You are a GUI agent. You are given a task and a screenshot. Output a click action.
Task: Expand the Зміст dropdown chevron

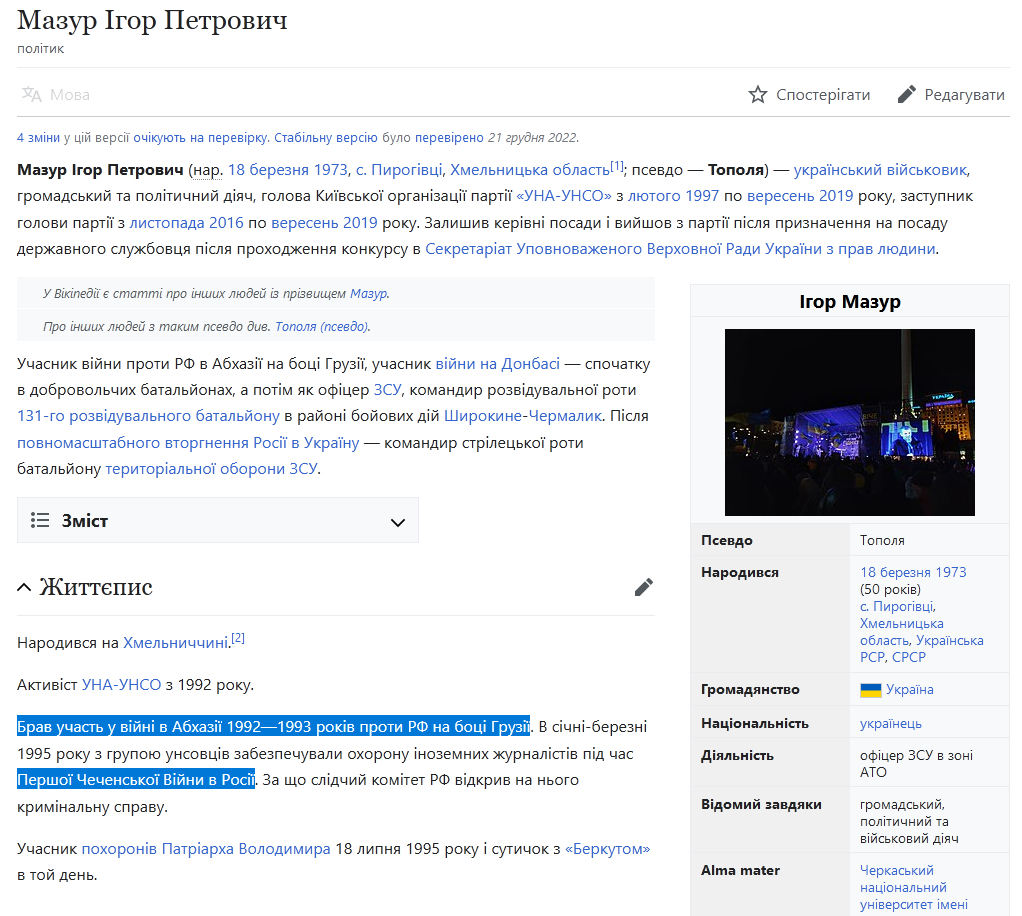pyautogui.click(x=398, y=522)
